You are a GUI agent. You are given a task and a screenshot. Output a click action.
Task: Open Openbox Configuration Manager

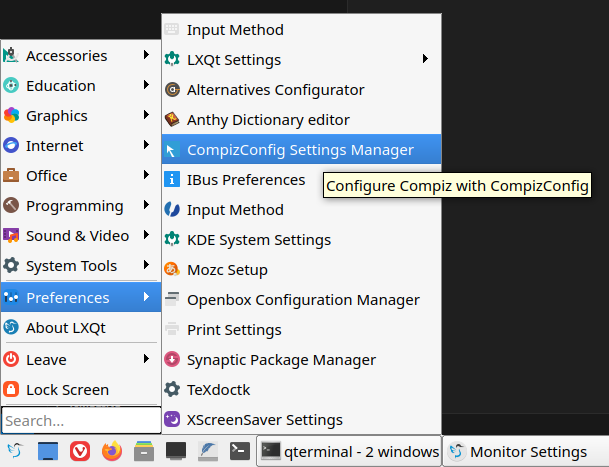(x=301, y=300)
